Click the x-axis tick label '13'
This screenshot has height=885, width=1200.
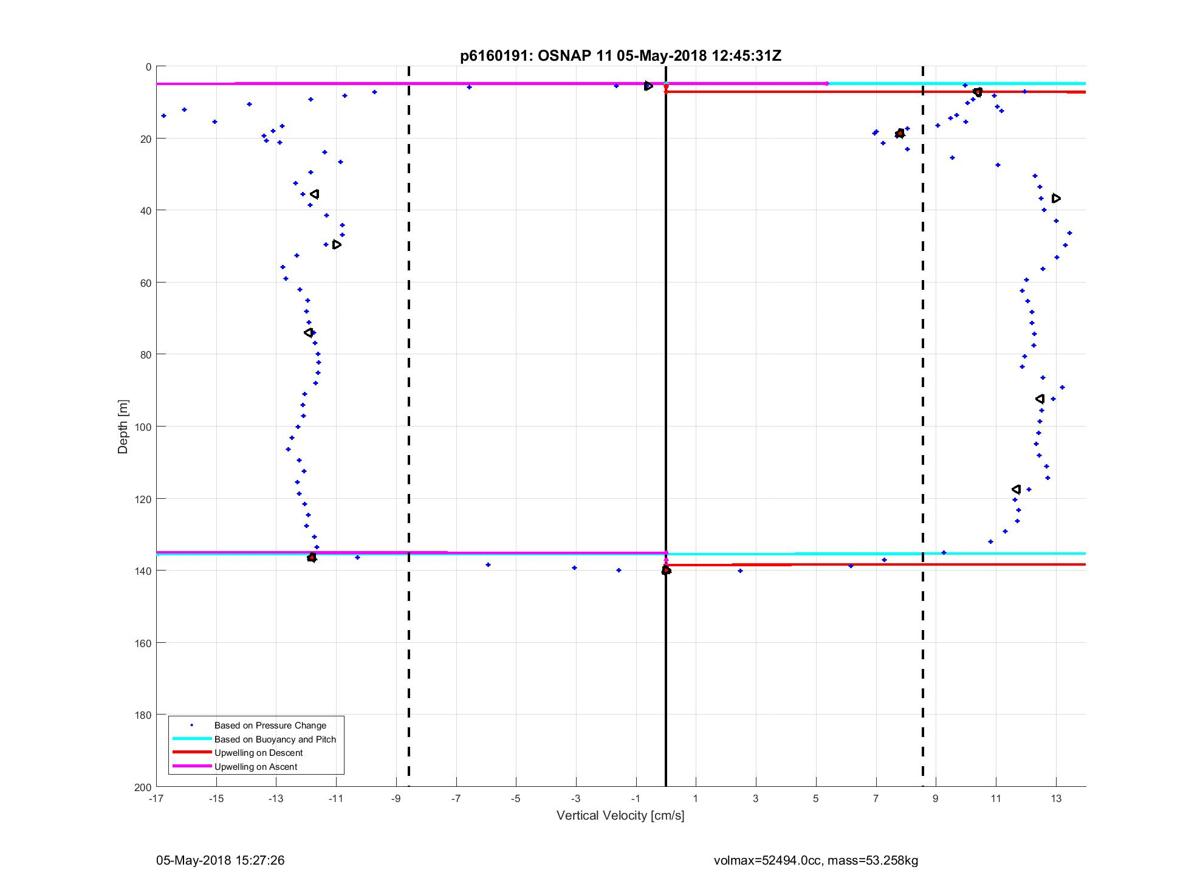click(1056, 799)
